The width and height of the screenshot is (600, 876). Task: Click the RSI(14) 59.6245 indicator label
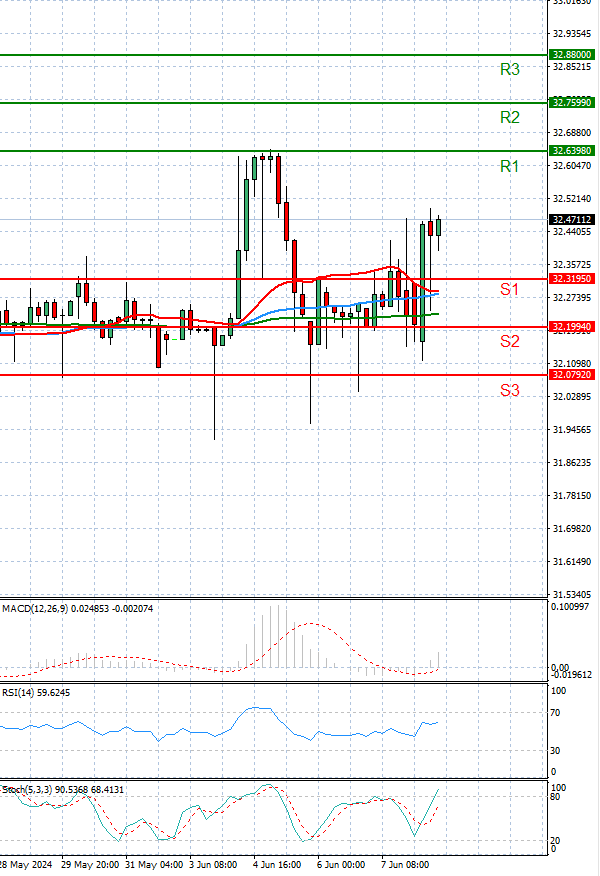click(x=36, y=693)
